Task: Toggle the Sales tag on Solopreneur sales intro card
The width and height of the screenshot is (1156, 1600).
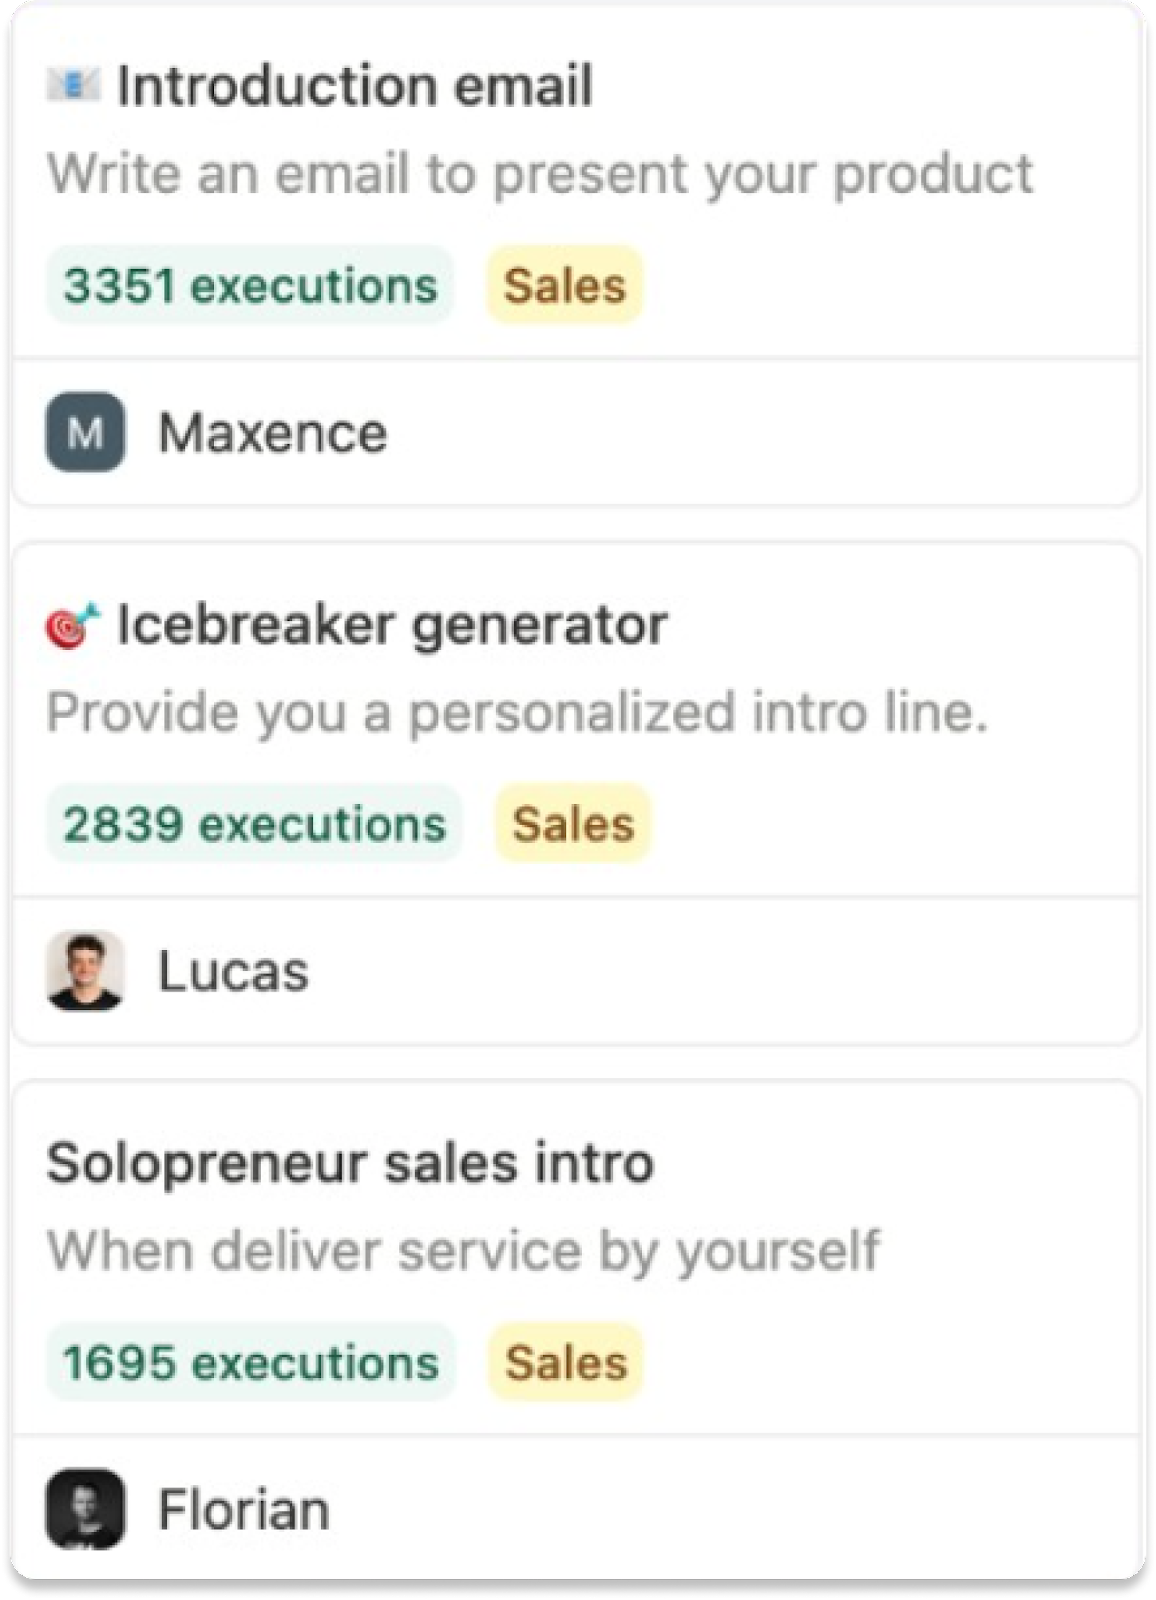Action: (x=565, y=1361)
